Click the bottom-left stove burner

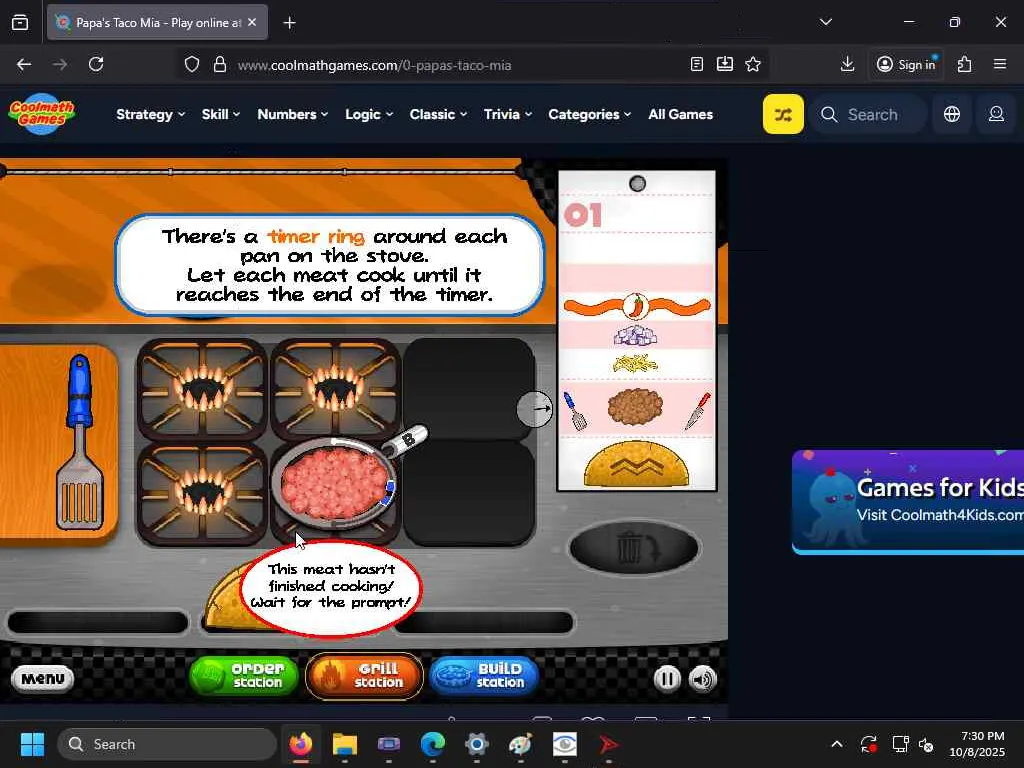coord(202,494)
